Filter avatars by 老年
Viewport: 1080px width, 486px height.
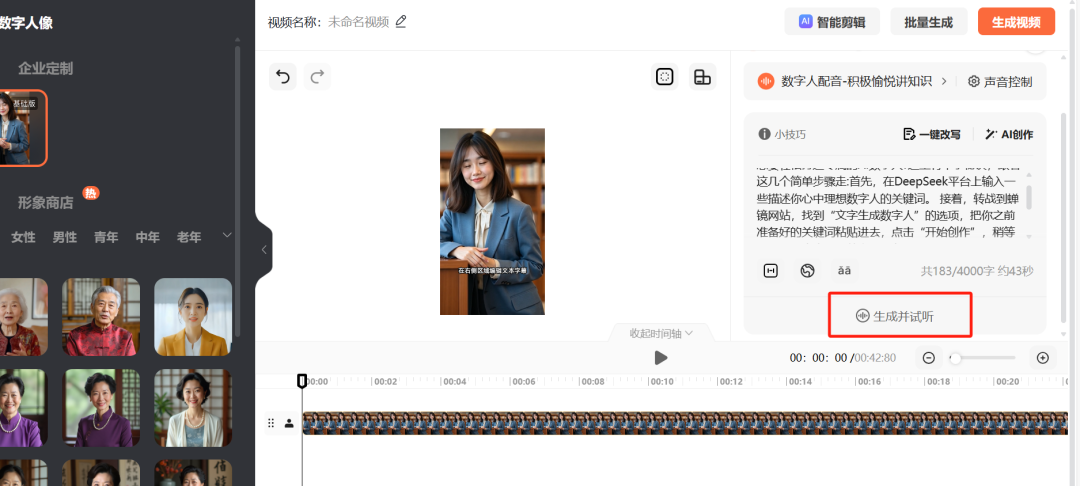(x=189, y=237)
